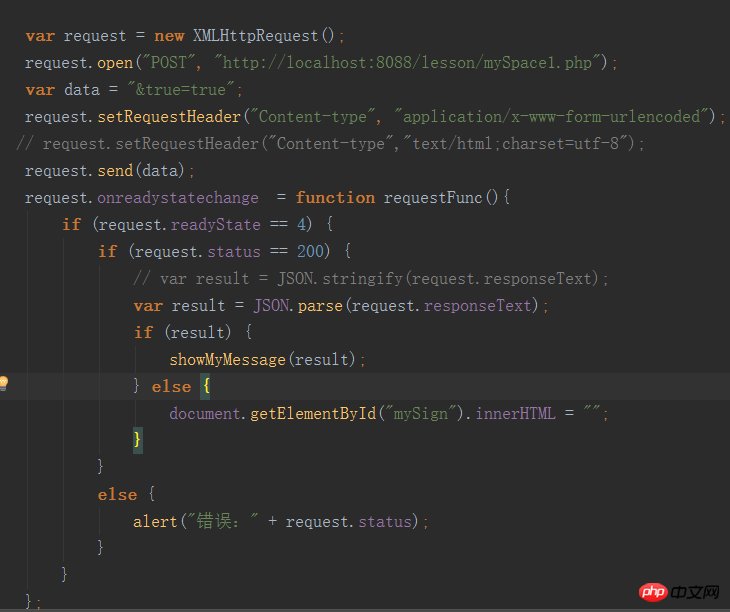Click the 'requestFunc' function name

(x=433, y=198)
